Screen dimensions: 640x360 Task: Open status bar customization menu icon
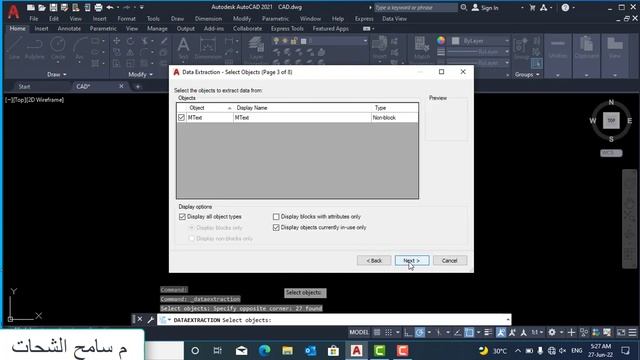[x=633, y=333]
